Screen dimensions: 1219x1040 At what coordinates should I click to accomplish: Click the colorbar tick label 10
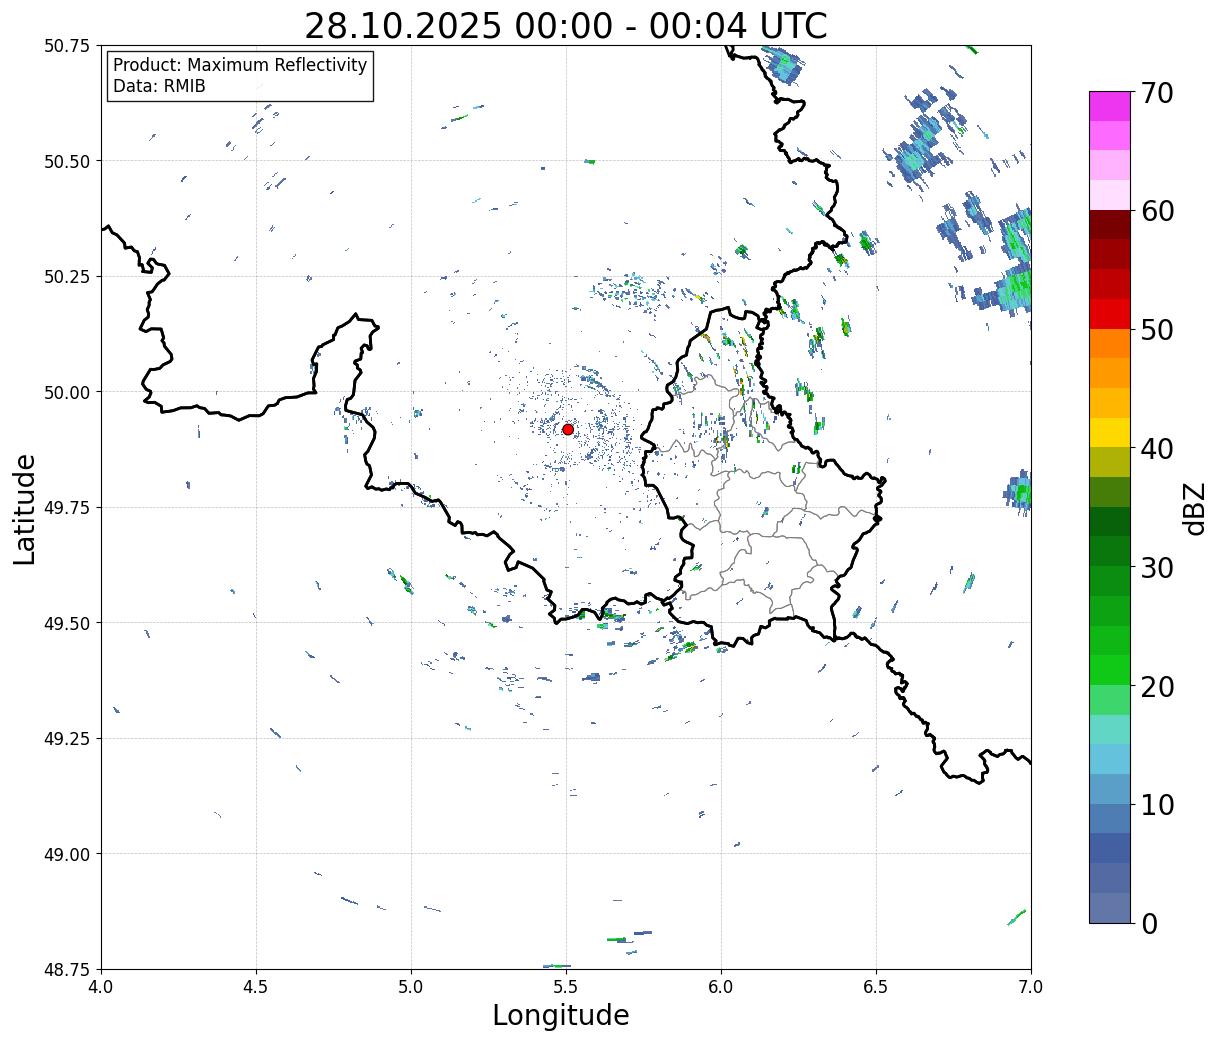1157,805
